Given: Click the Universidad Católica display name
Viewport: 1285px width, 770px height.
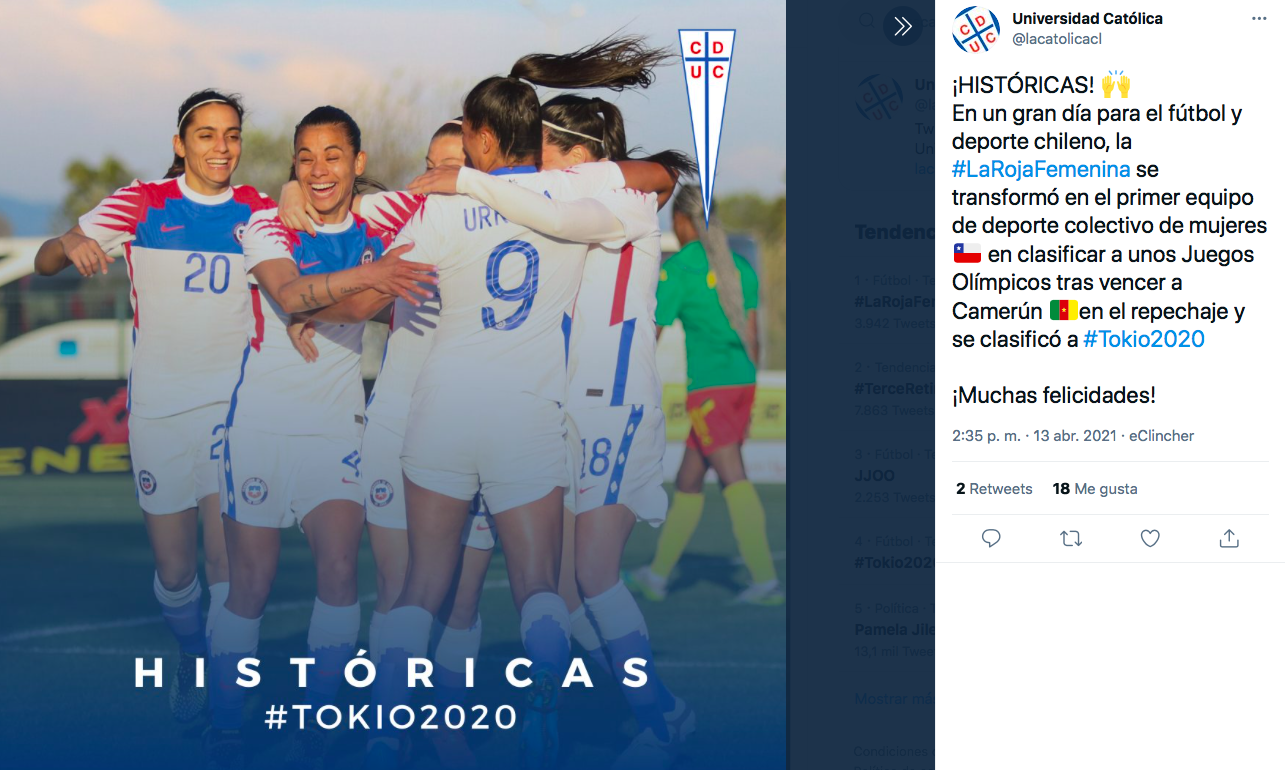Looking at the screenshot, I should (1087, 19).
